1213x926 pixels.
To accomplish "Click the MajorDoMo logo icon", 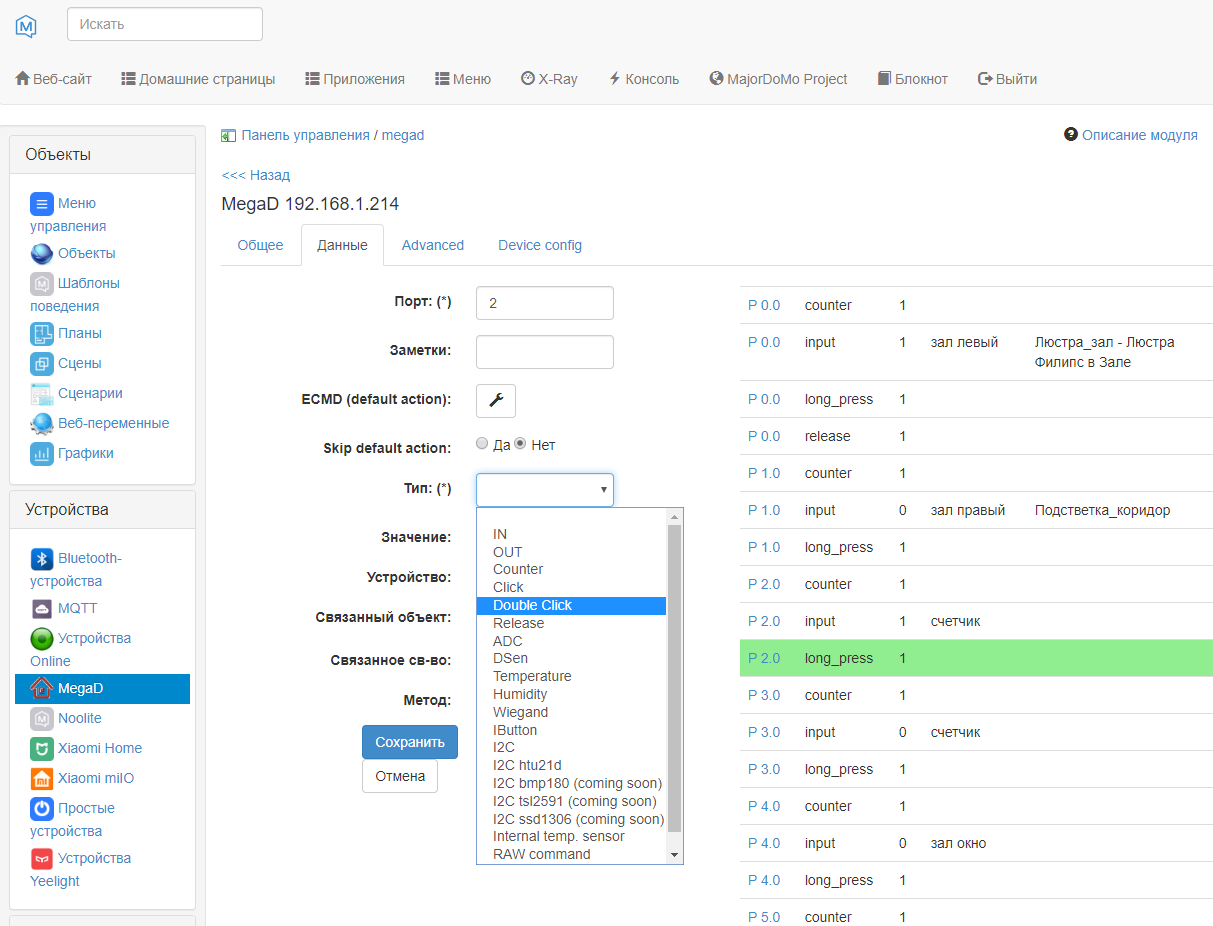I will coord(26,26).
